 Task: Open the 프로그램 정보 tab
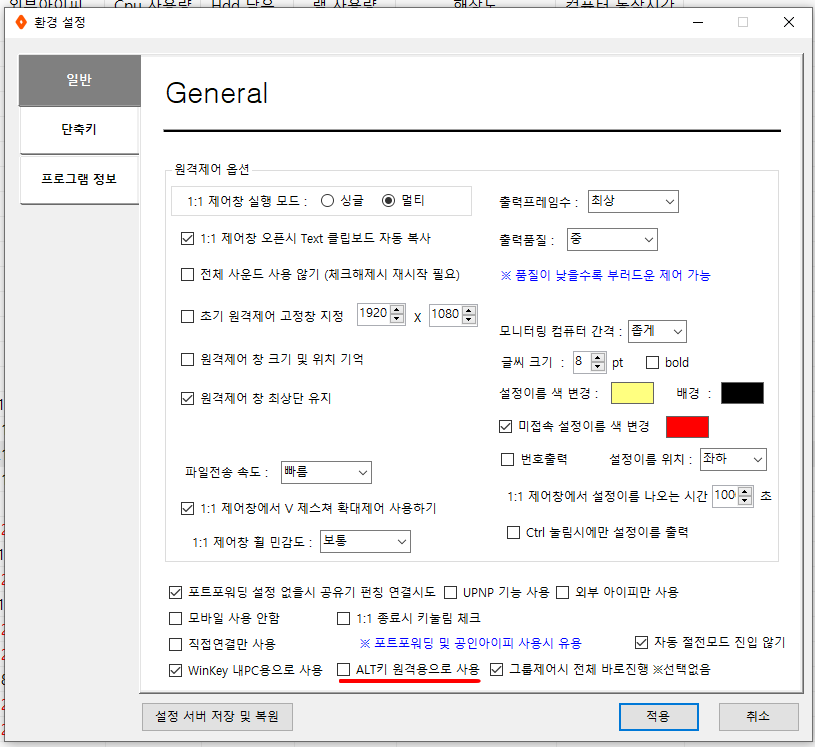click(79, 179)
